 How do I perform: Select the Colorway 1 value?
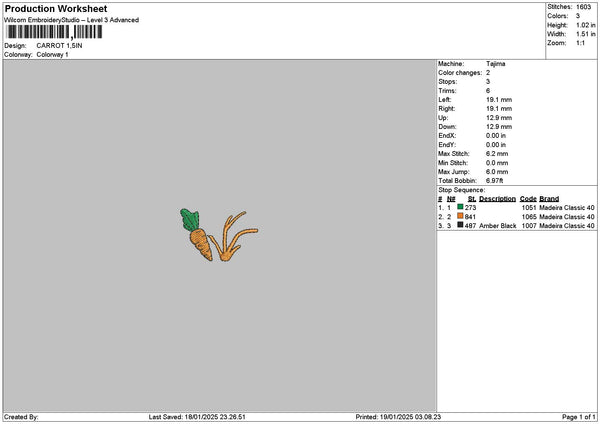click(52, 55)
